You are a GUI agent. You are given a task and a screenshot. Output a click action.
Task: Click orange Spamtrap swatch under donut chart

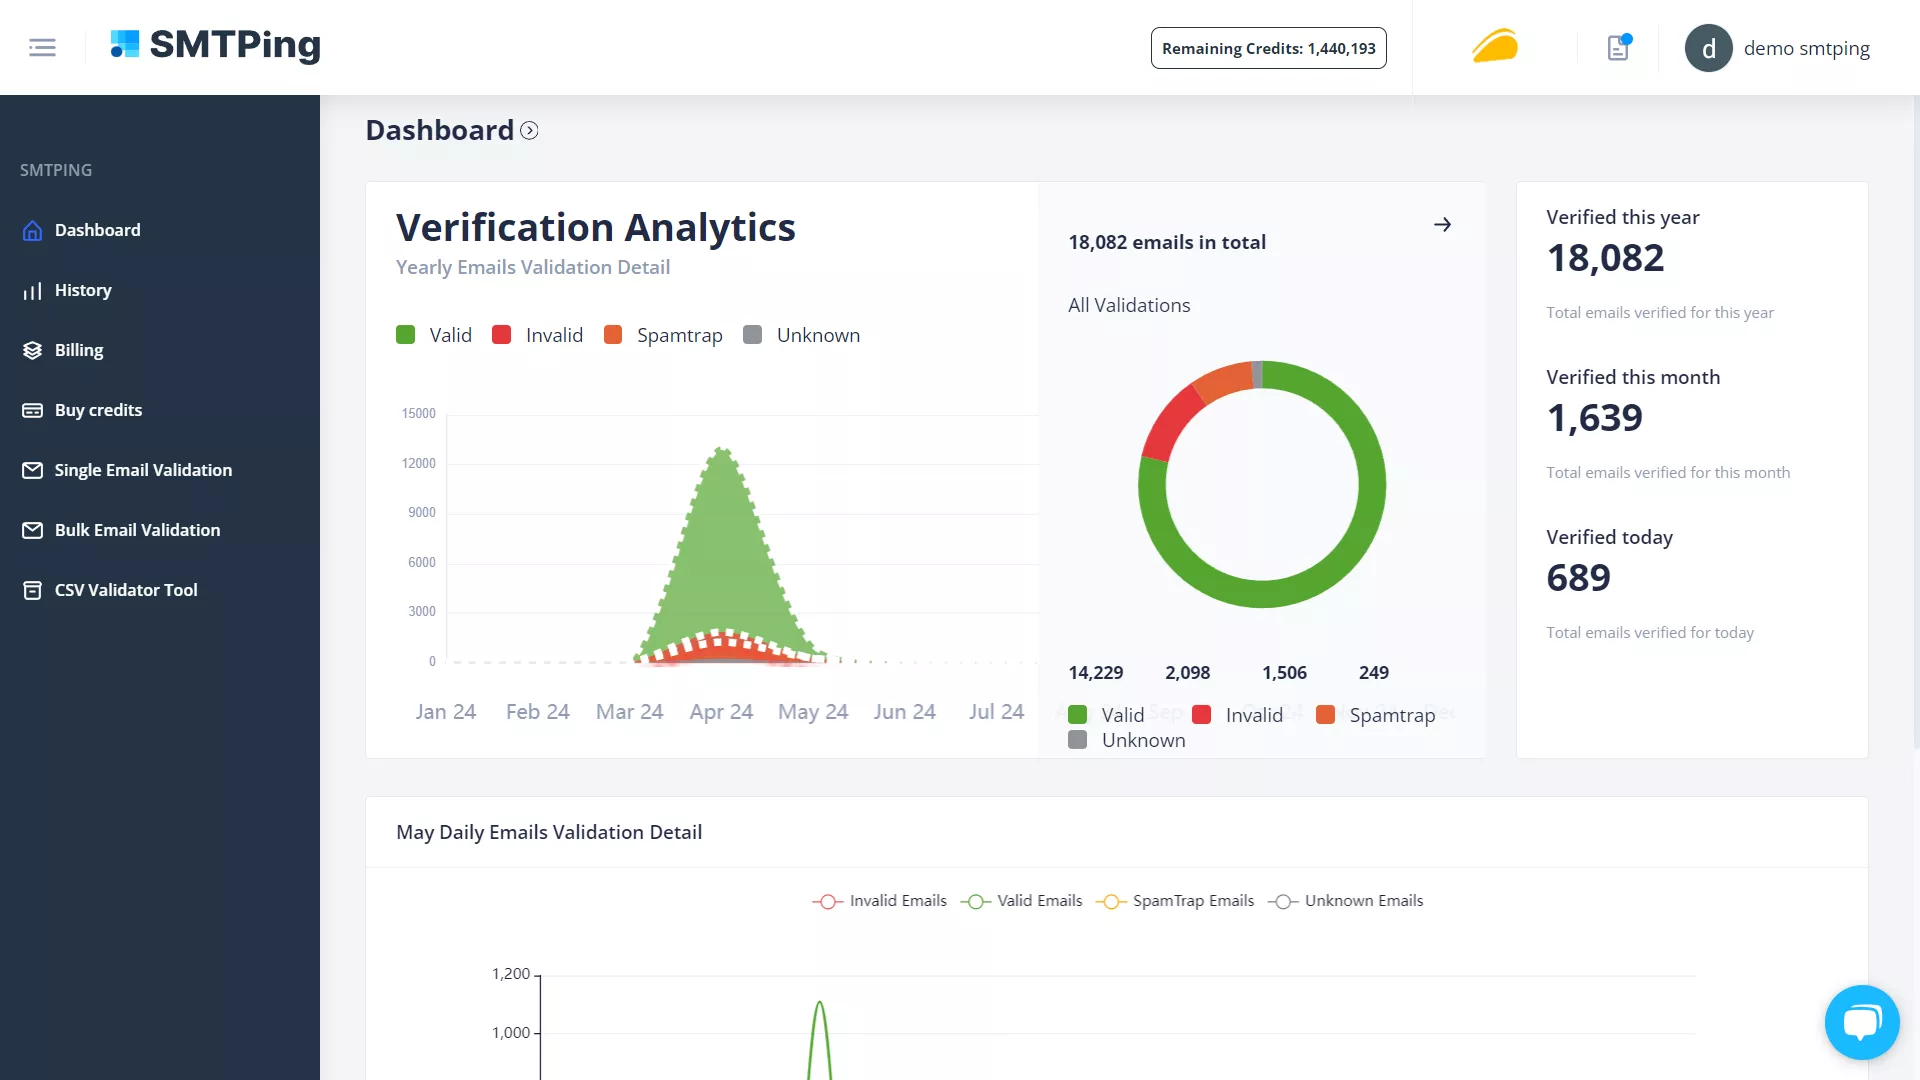[1325, 715]
